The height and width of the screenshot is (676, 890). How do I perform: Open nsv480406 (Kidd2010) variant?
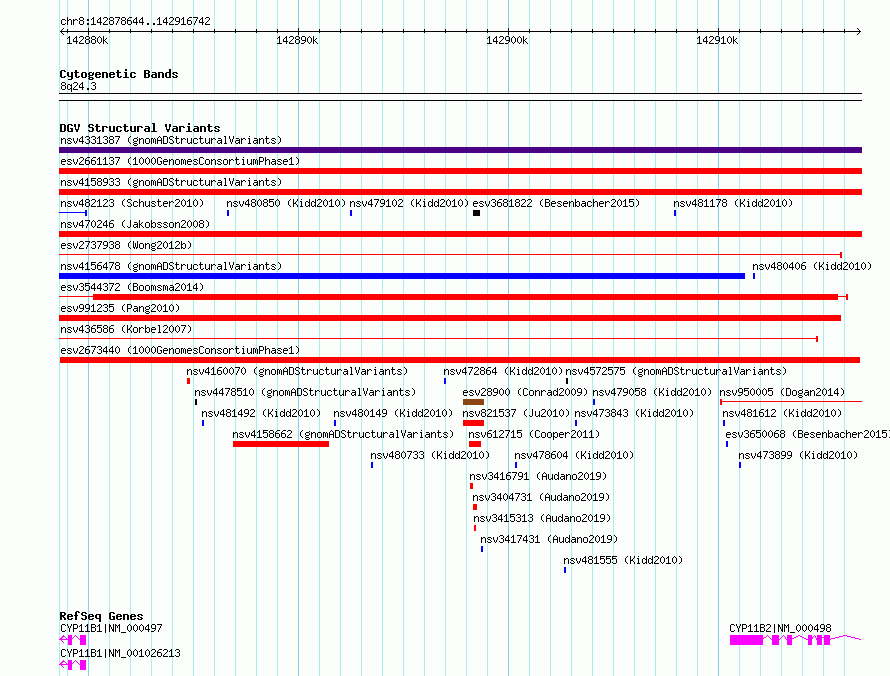(812, 266)
